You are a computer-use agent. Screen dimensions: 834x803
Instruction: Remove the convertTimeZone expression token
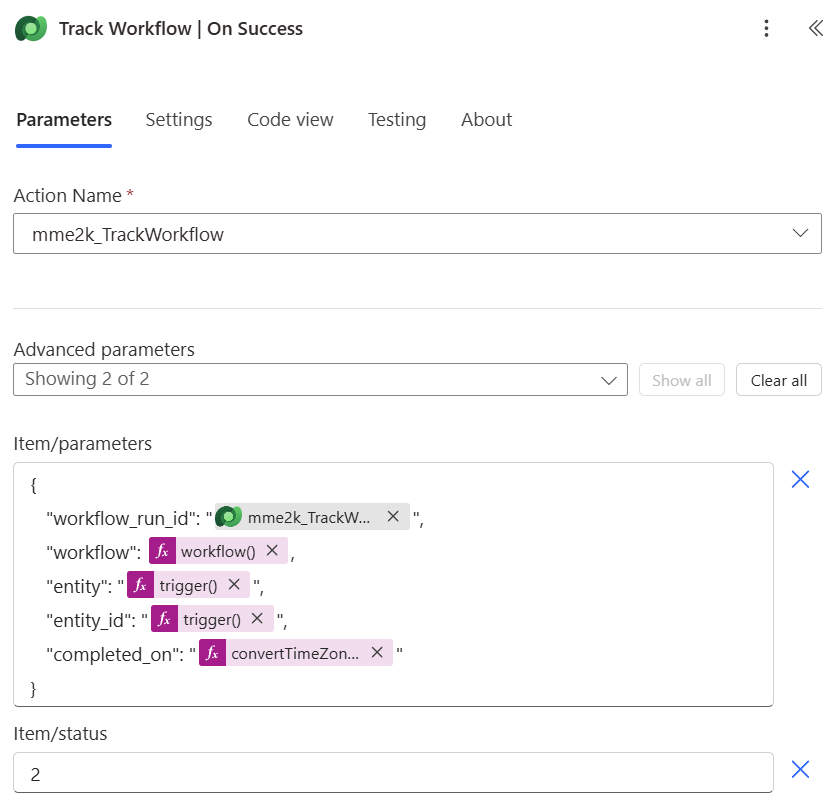(x=377, y=653)
